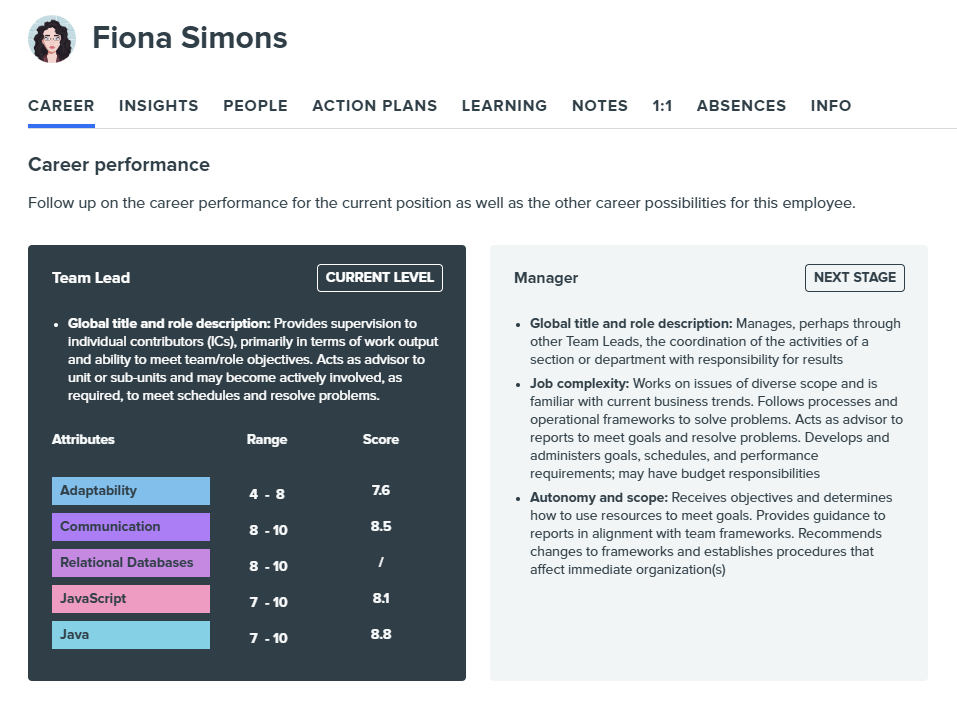This screenshot has width=957, height=707.
Task: Open the INSIGHTS tab
Action: [158, 105]
